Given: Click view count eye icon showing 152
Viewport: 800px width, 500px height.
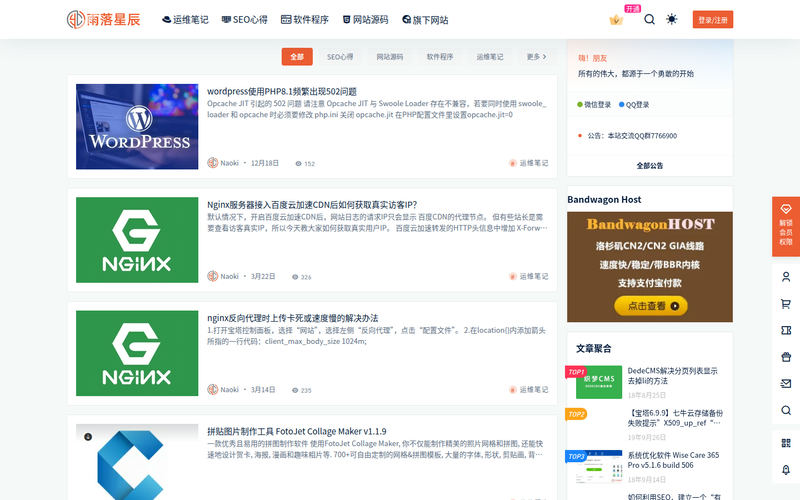Looking at the screenshot, I should (x=298, y=163).
